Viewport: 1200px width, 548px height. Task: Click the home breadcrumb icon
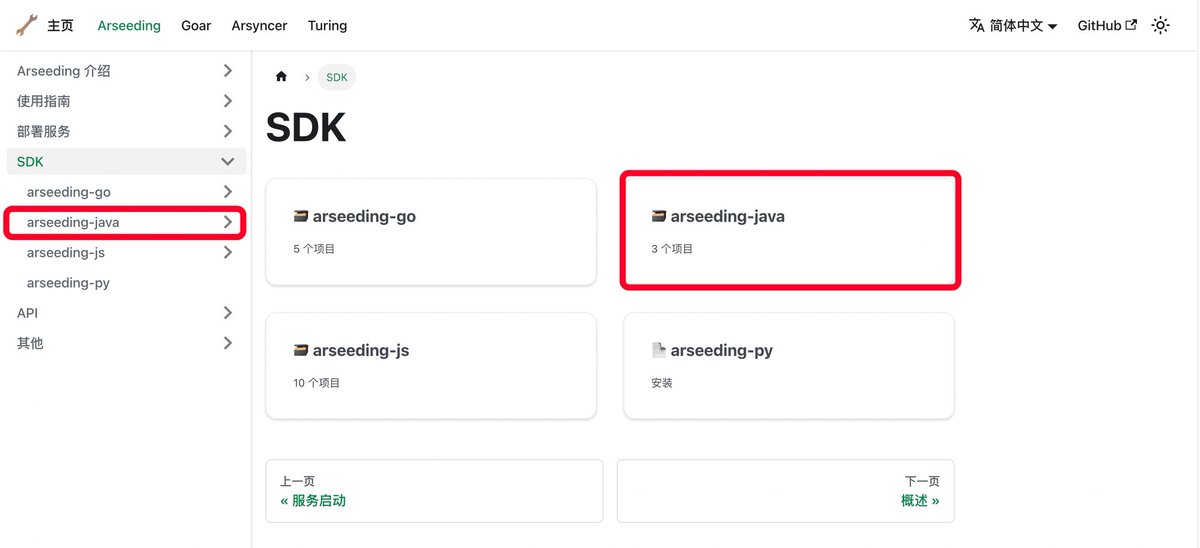tap(281, 77)
